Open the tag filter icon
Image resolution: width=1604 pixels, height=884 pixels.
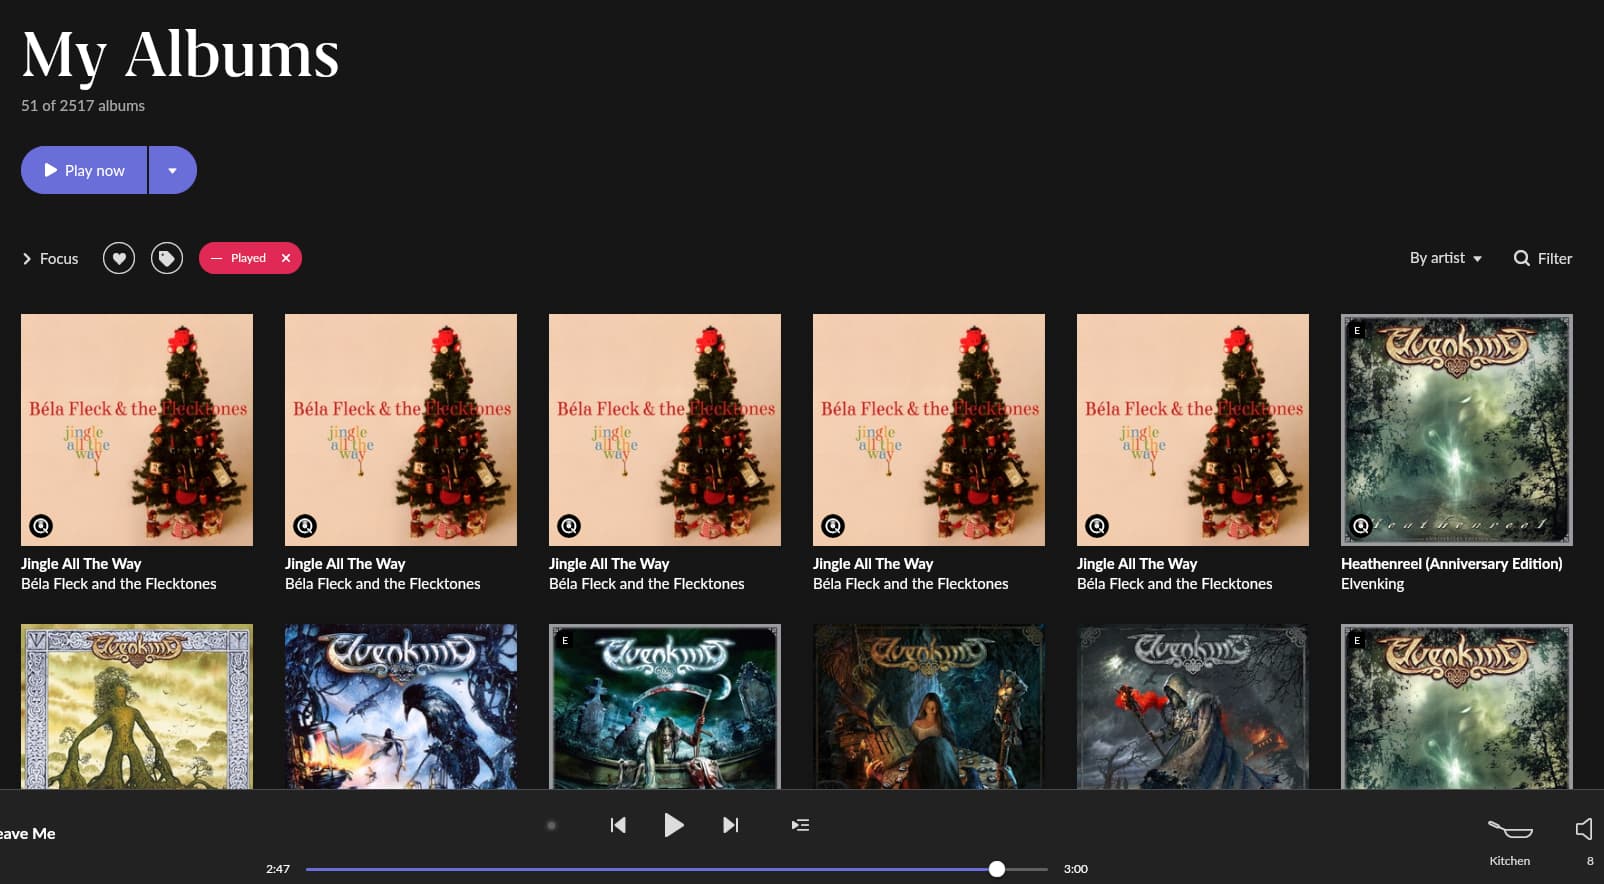tap(167, 258)
